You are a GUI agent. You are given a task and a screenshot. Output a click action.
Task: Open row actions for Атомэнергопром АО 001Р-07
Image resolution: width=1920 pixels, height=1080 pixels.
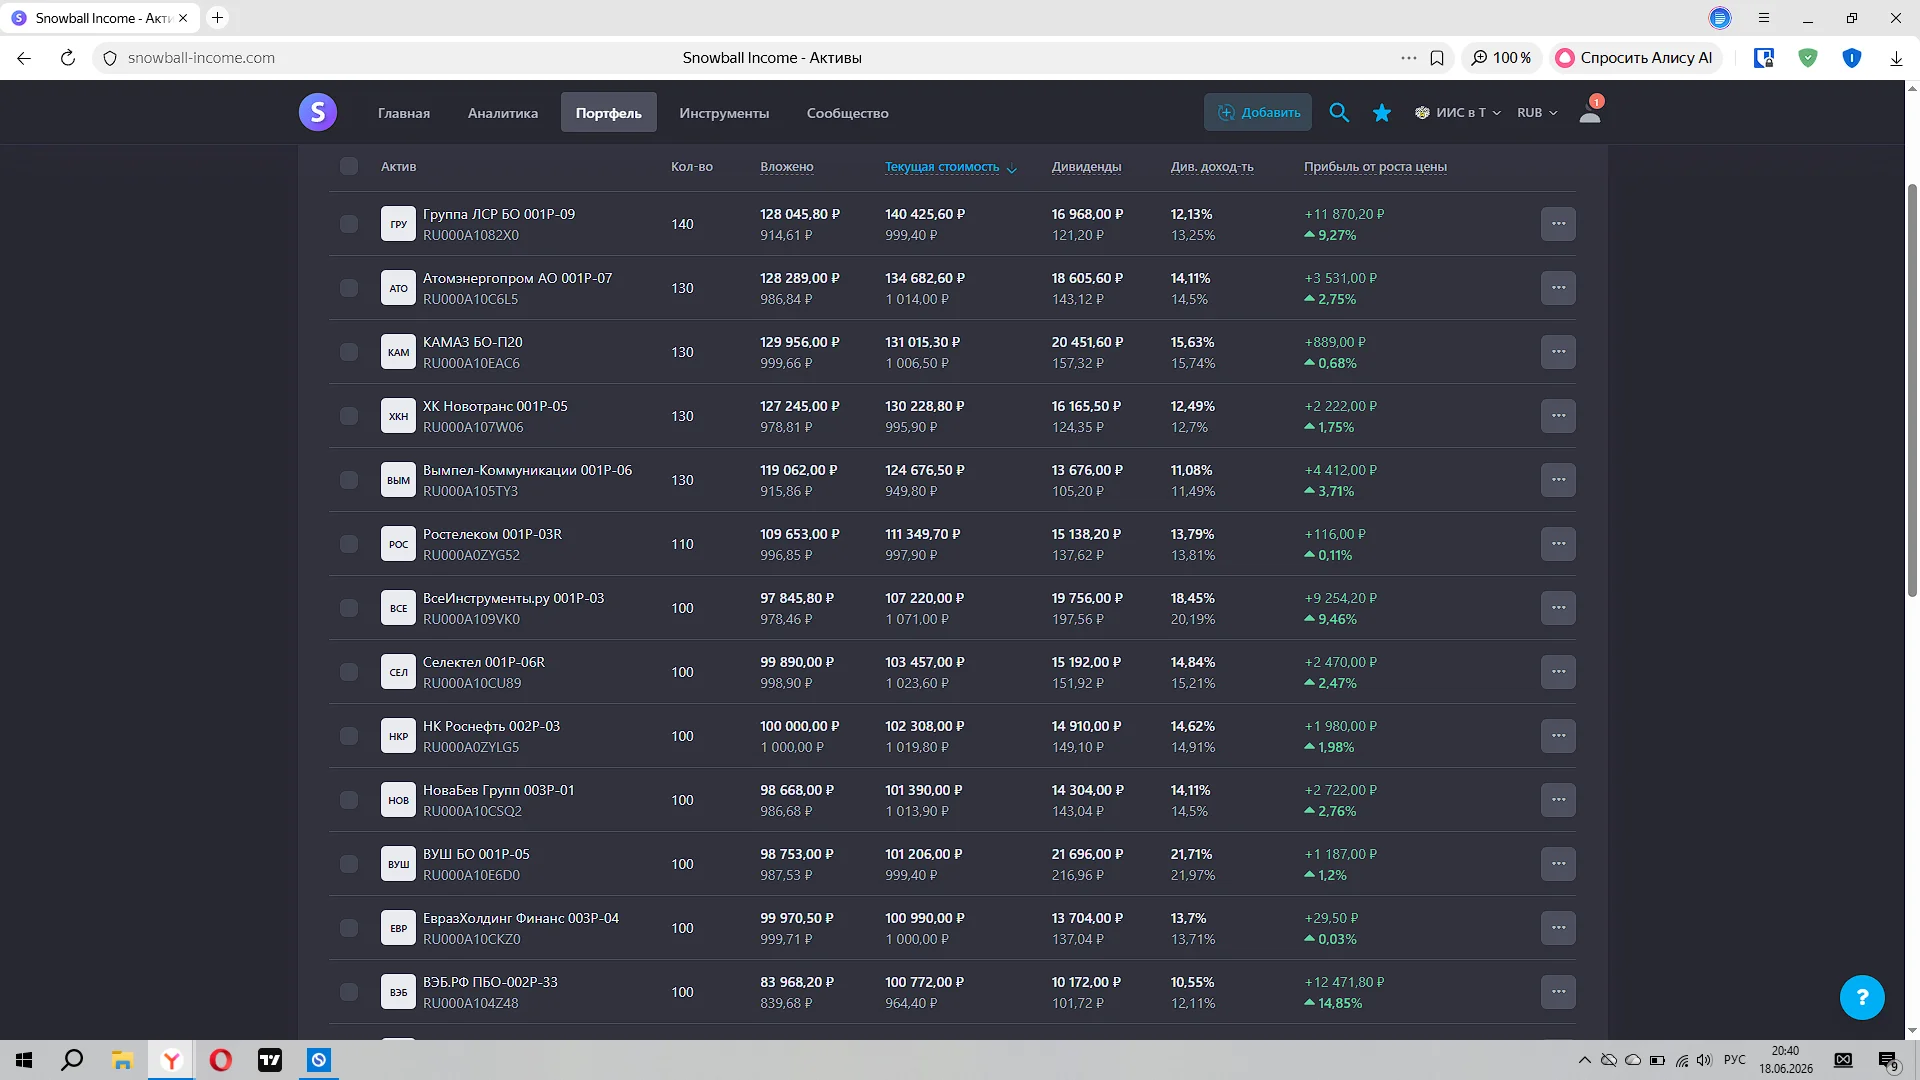pos(1558,288)
